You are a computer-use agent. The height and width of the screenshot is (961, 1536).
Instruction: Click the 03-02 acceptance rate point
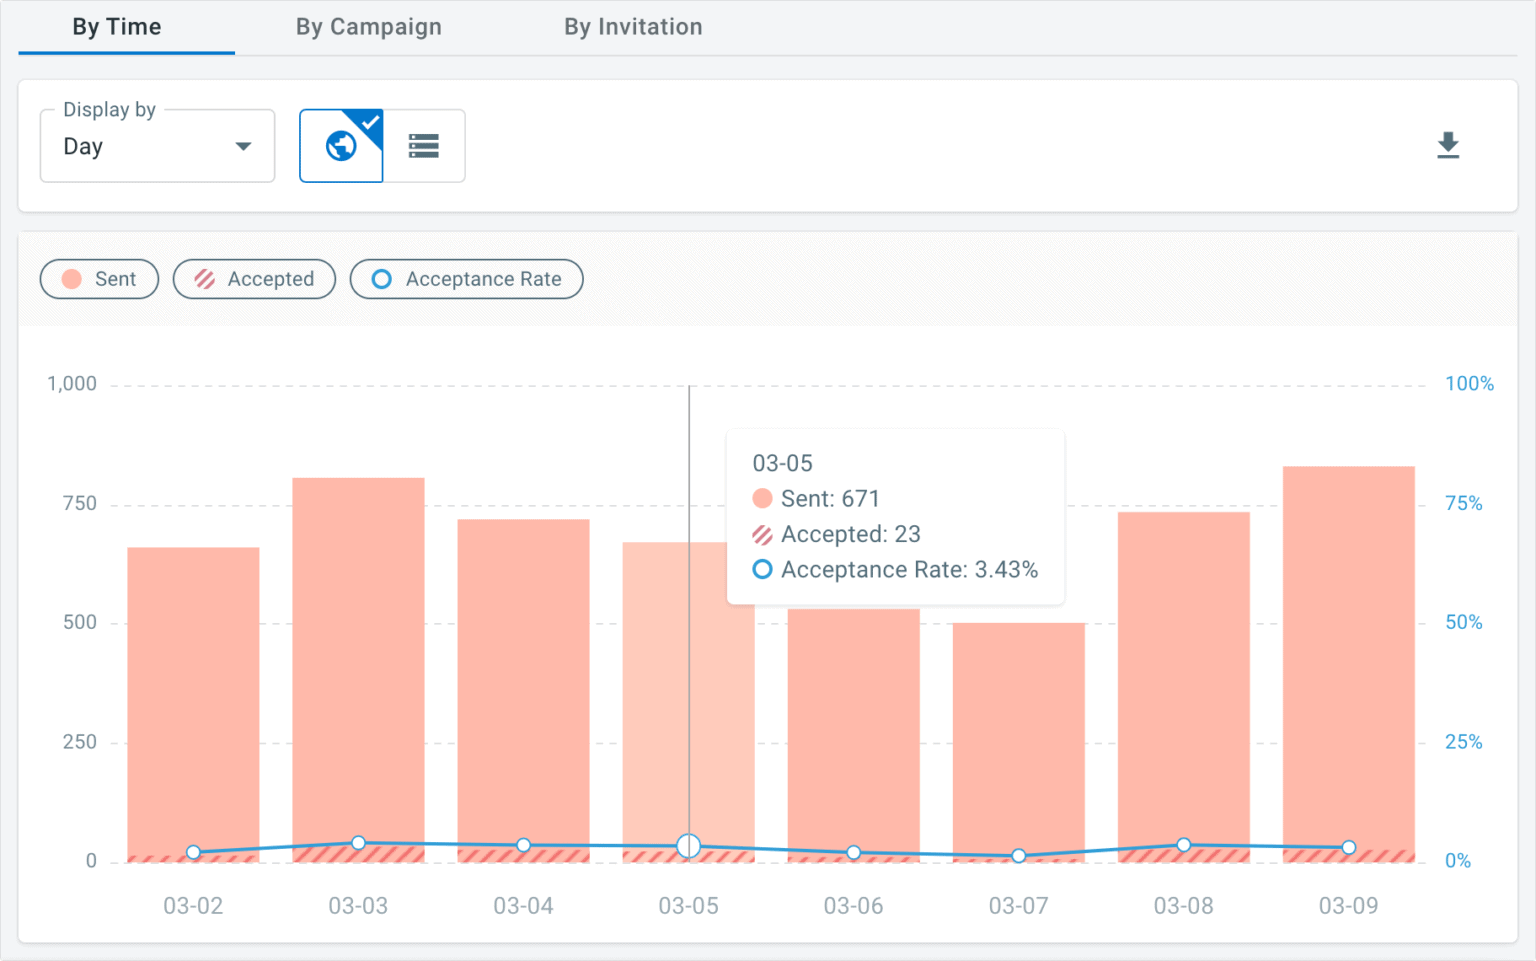pos(193,852)
